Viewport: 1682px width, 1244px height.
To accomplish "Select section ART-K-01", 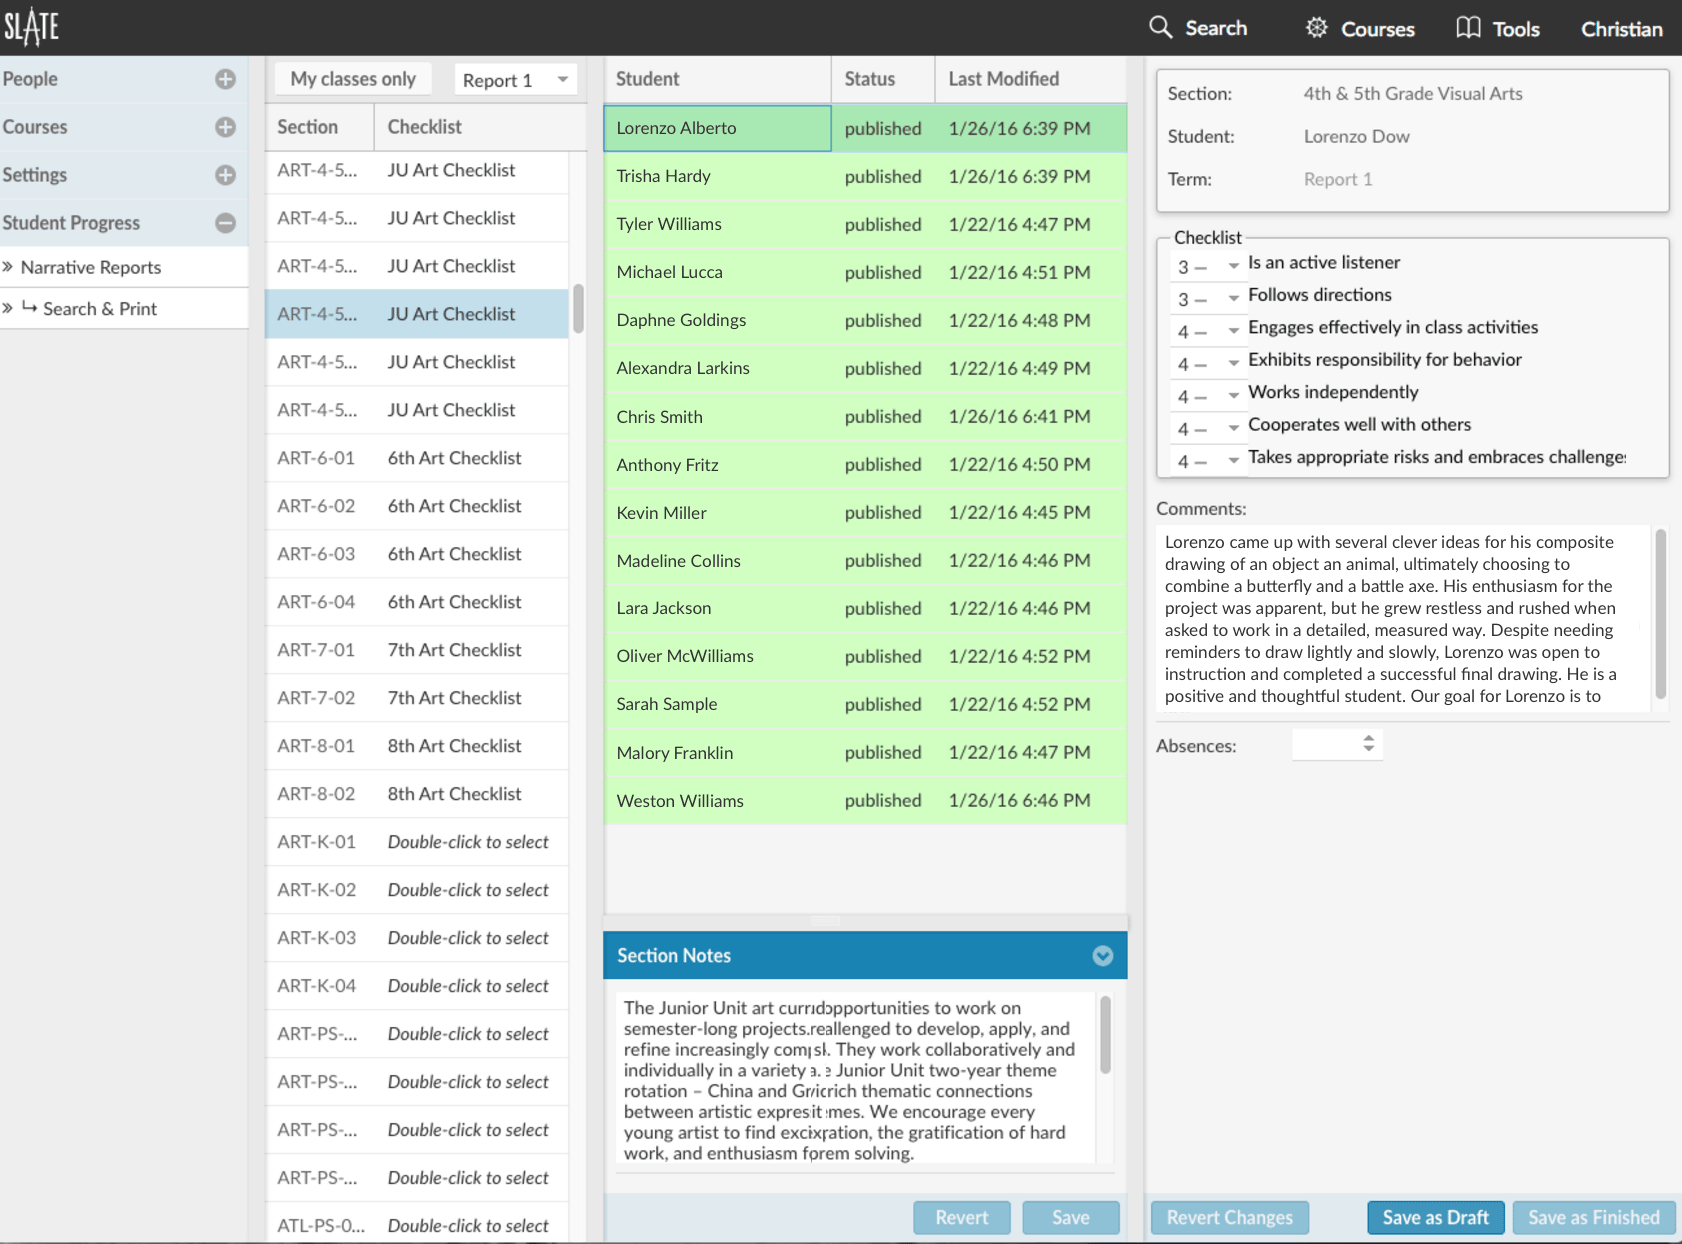I will (x=417, y=842).
